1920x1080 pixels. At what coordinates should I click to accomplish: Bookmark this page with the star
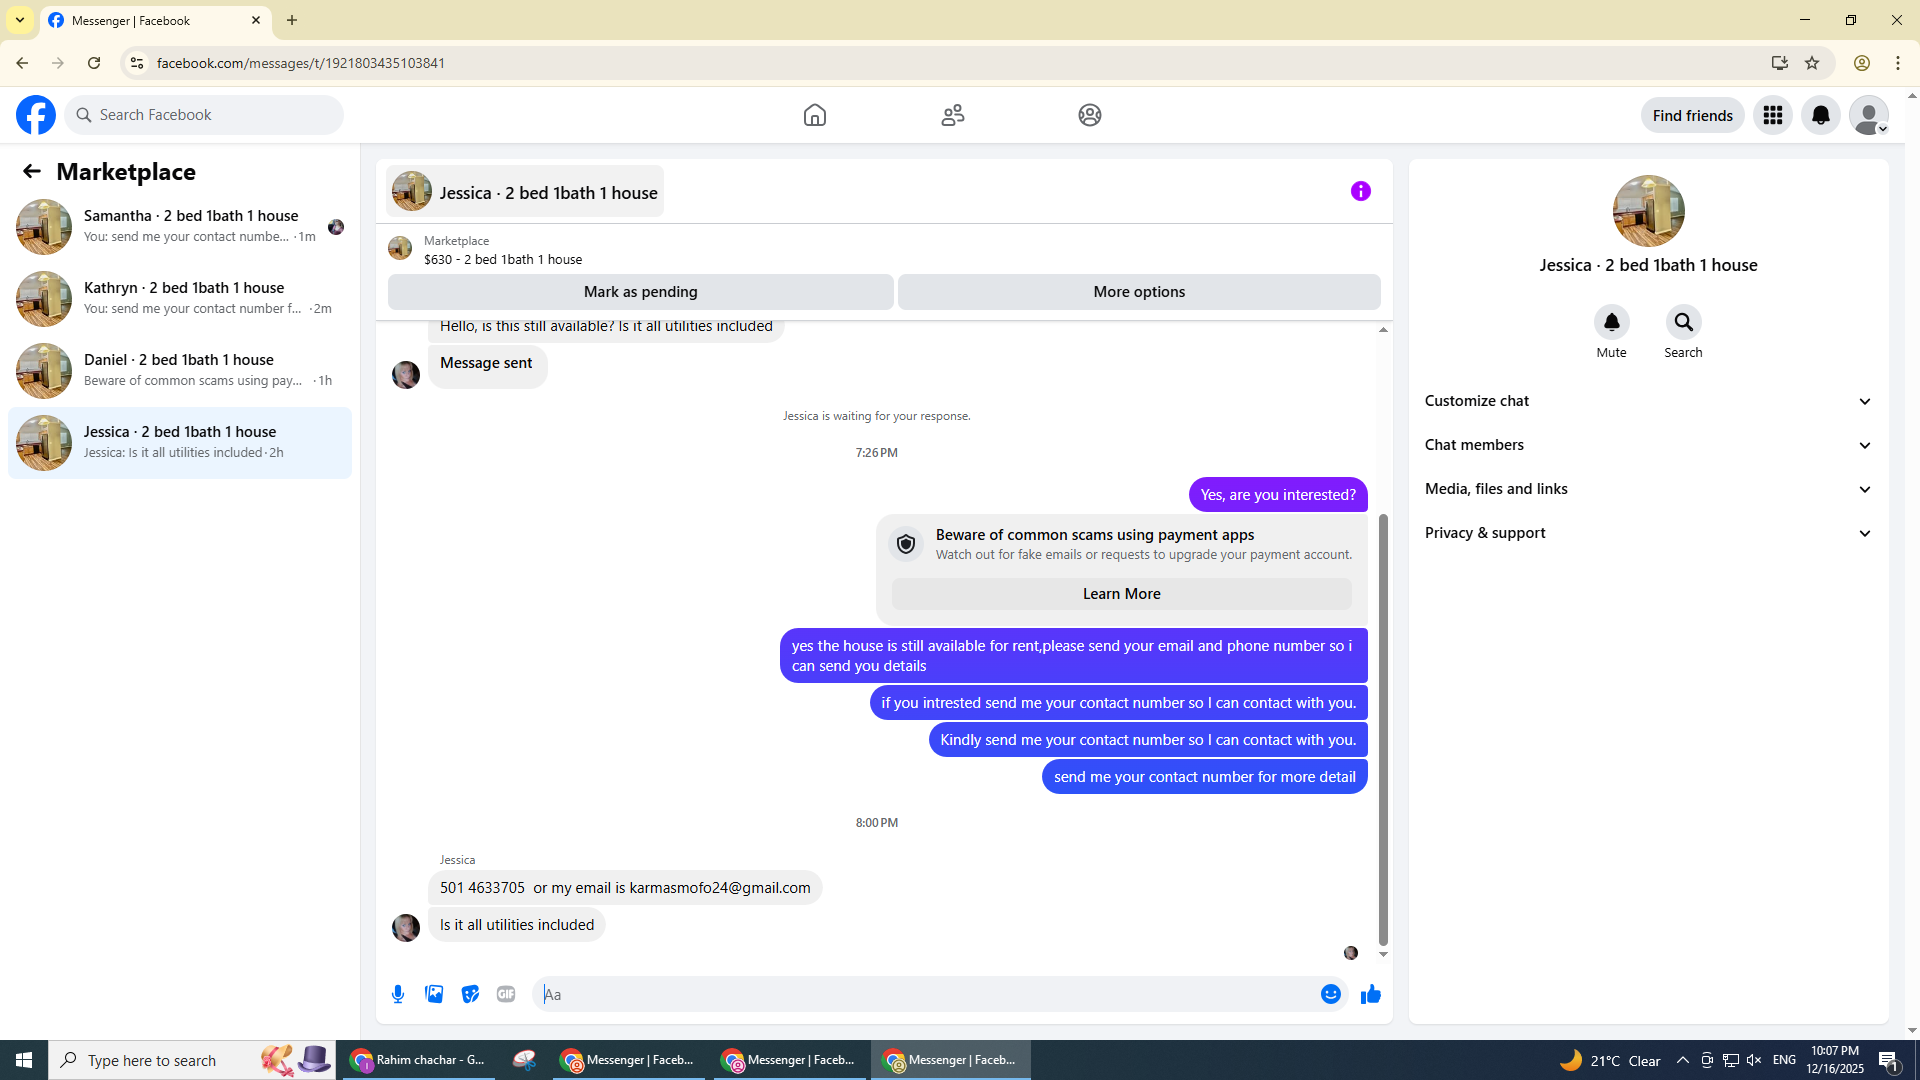coord(1812,63)
